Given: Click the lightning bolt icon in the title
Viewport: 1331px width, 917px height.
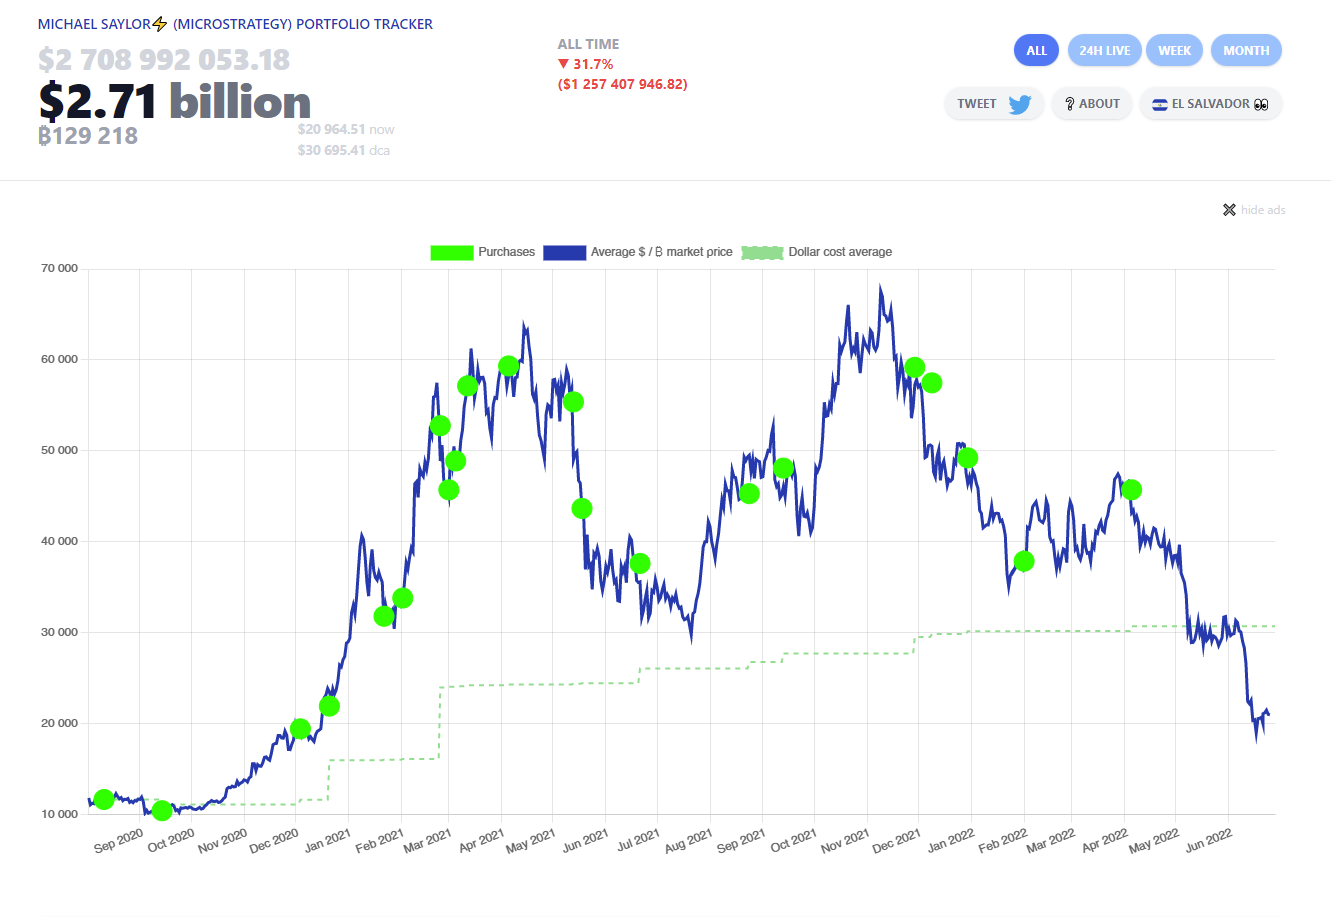Looking at the screenshot, I should 160,24.
